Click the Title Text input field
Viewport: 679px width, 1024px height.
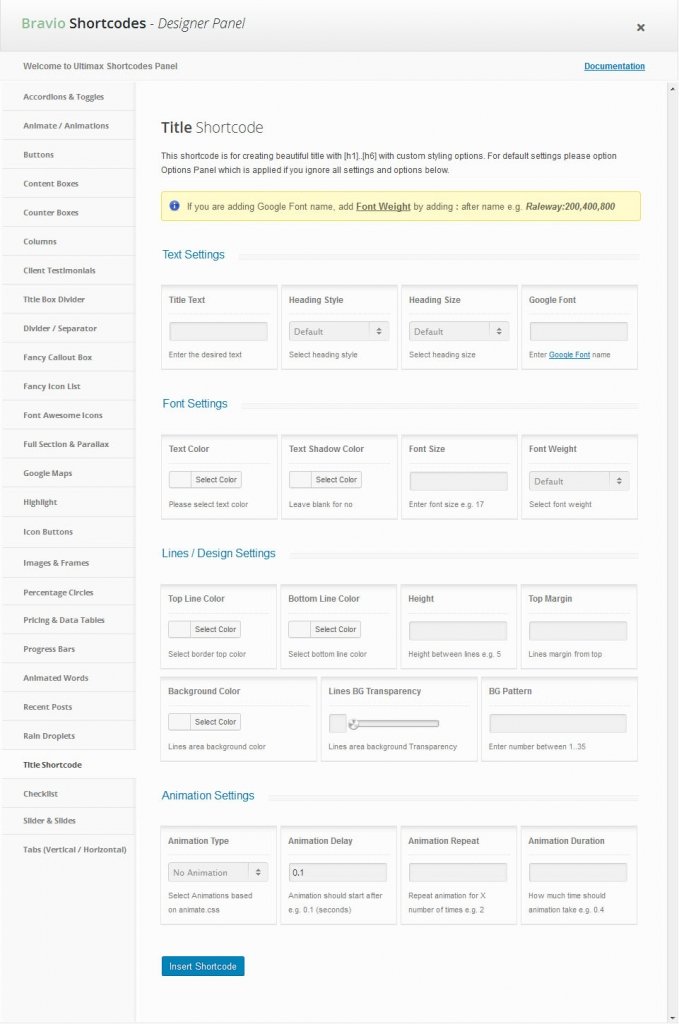click(x=218, y=331)
